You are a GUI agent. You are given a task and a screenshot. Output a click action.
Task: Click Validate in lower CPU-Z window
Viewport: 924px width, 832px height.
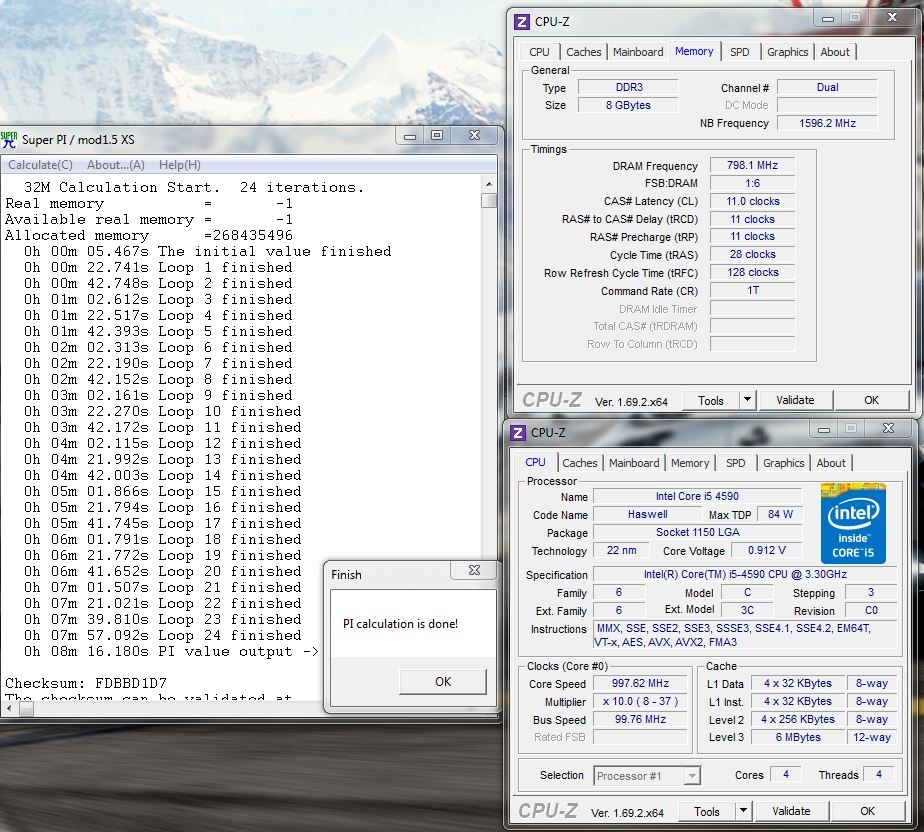[791, 811]
